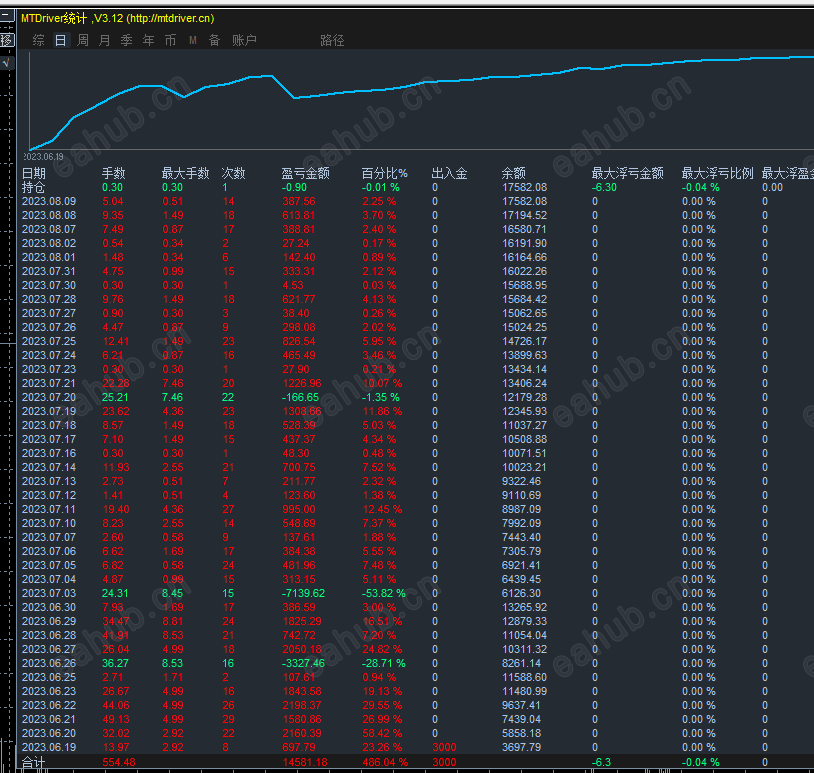This screenshot has height=773, width=814.
Task: Click the 2023.07.10 date cell
Action: click(x=49, y=524)
